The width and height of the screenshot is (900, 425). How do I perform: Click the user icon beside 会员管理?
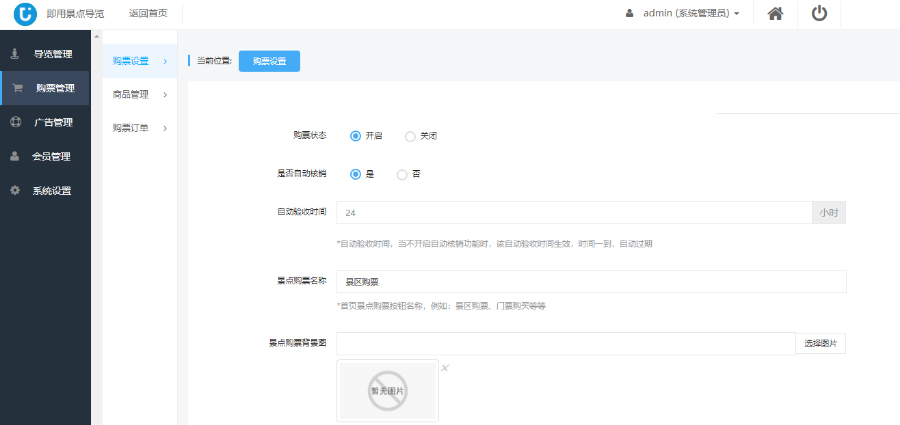(15, 156)
